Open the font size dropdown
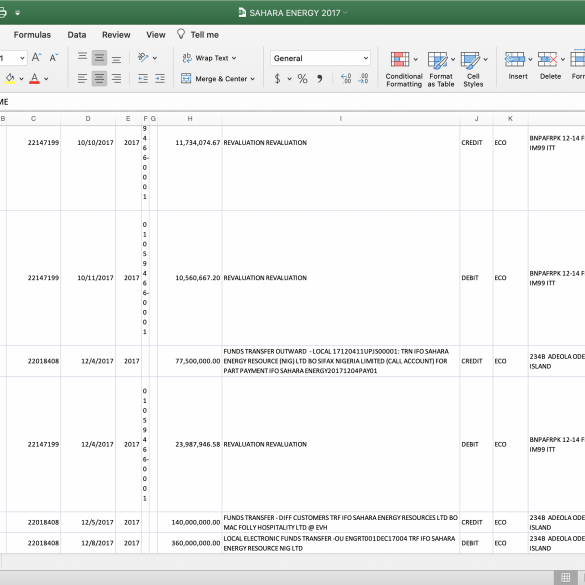 (x=22, y=58)
